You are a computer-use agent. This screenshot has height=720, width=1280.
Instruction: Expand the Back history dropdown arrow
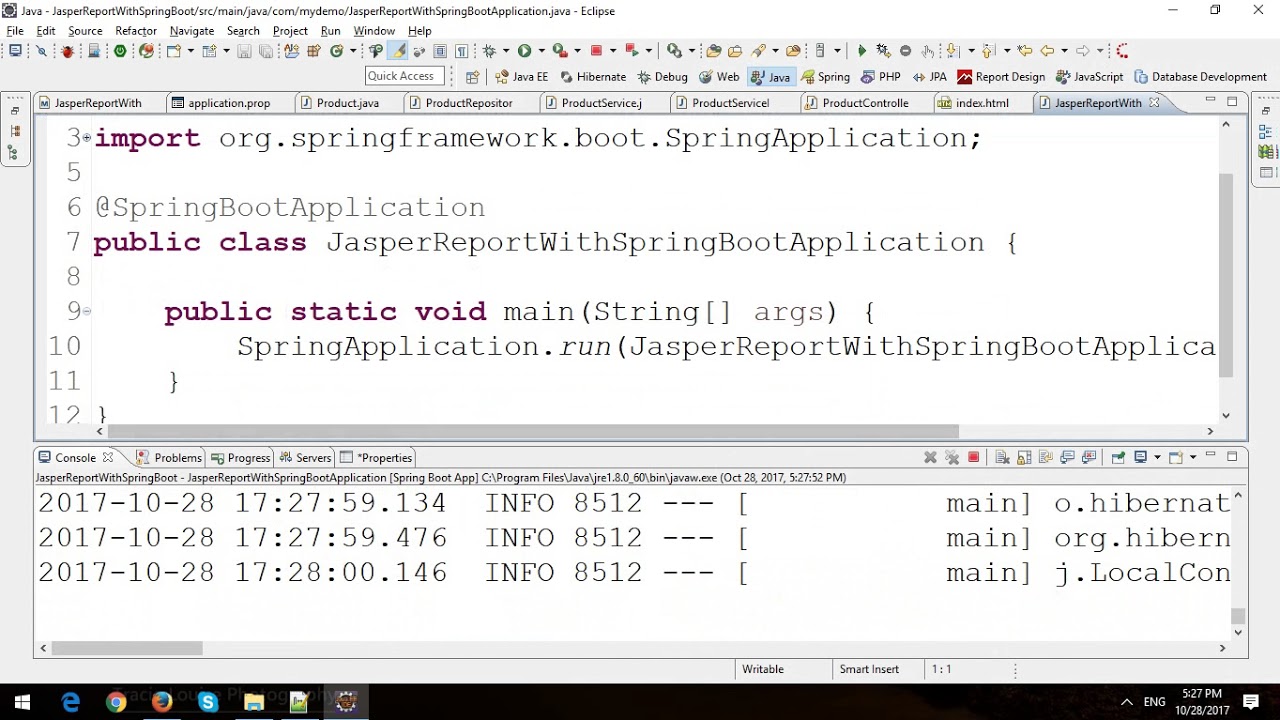(x=1064, y=50)
